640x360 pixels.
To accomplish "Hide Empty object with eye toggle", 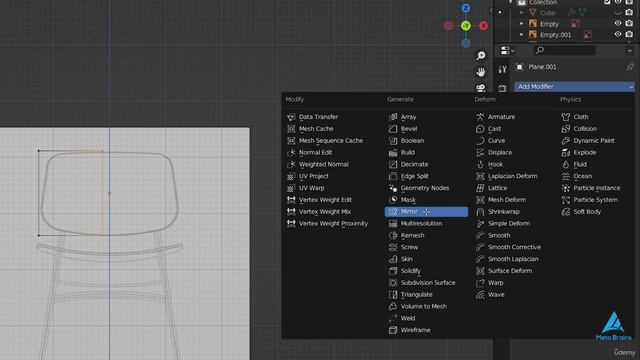I will pyautogui.click(x=618, y=24).
